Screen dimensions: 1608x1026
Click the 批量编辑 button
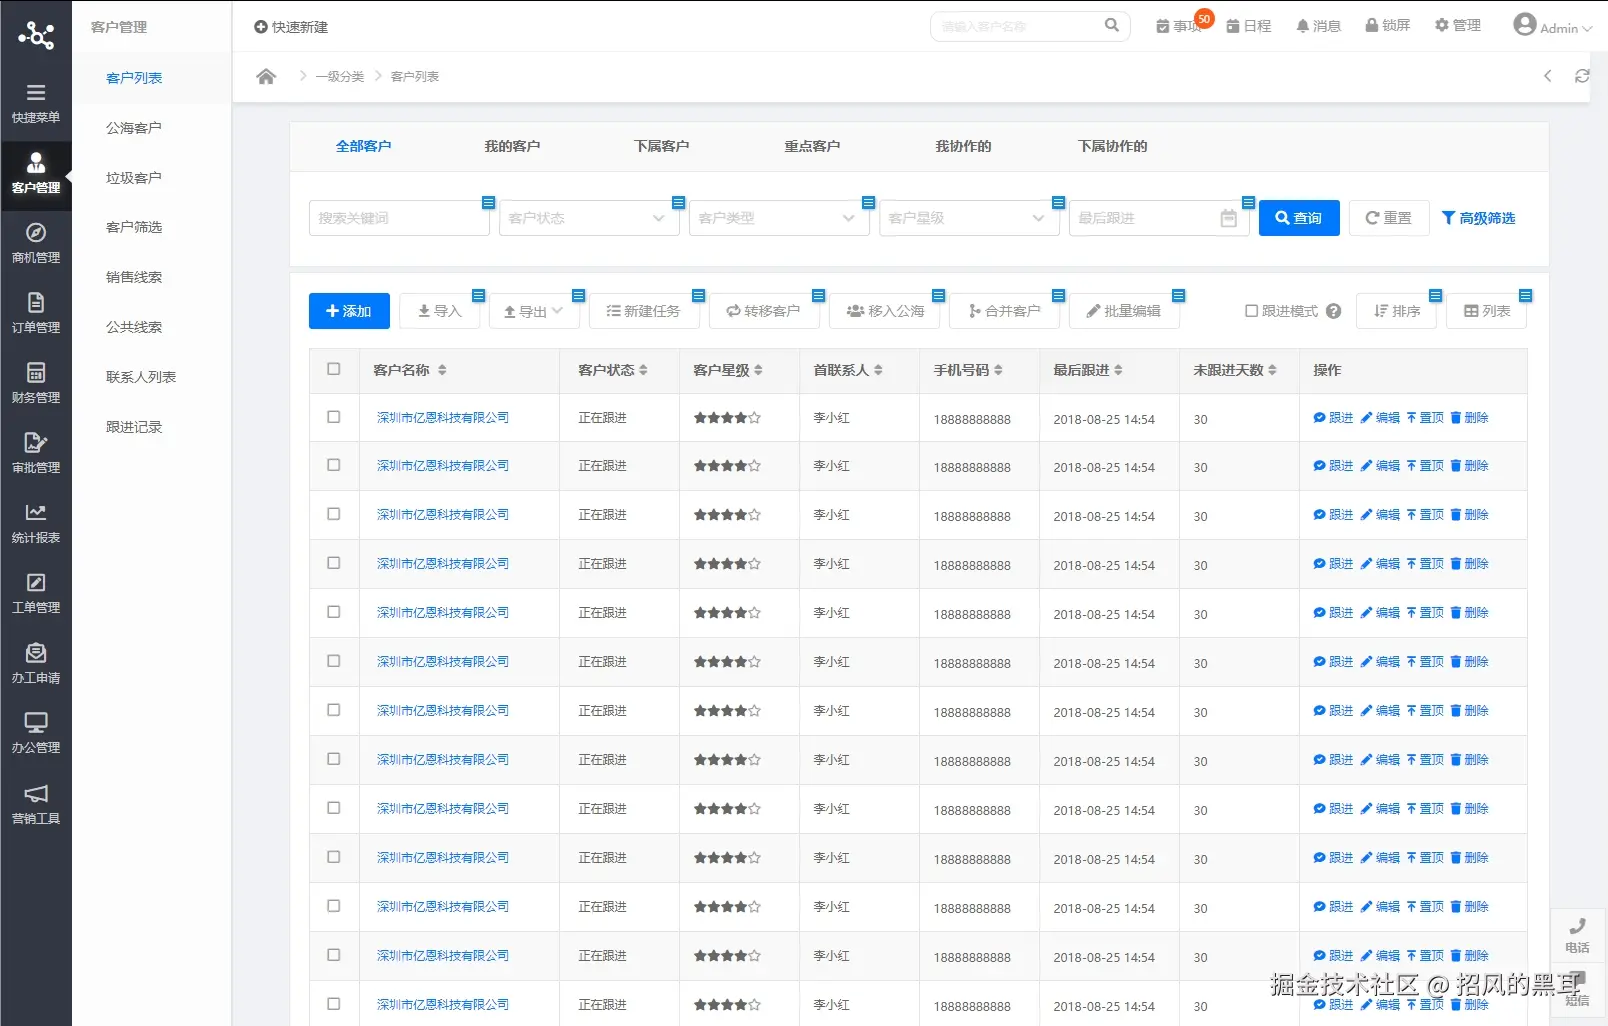coord(1124,311)
